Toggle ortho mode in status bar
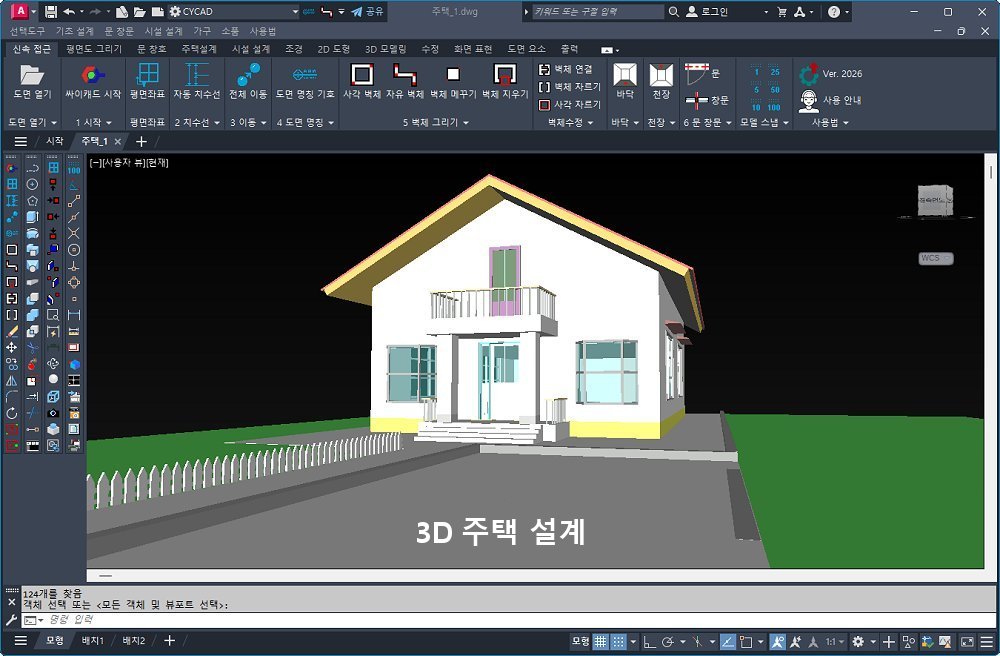This screenshot has width=1000, height=656. point(648,642)
